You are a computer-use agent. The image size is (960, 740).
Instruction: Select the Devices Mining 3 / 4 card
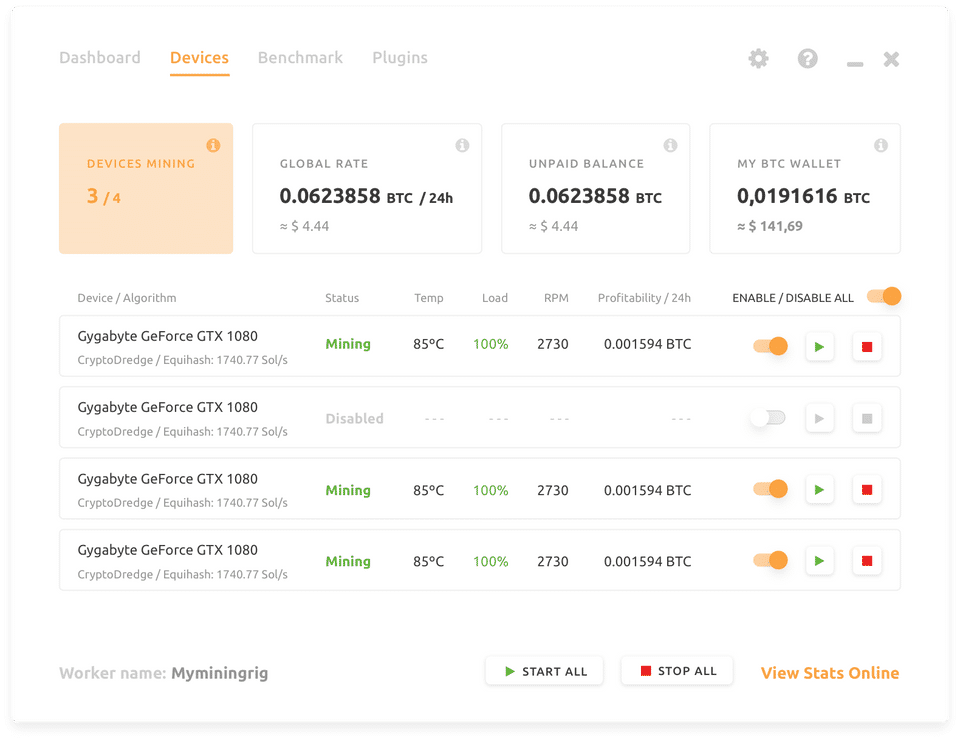pyautogui.click(x=146, y=189)
